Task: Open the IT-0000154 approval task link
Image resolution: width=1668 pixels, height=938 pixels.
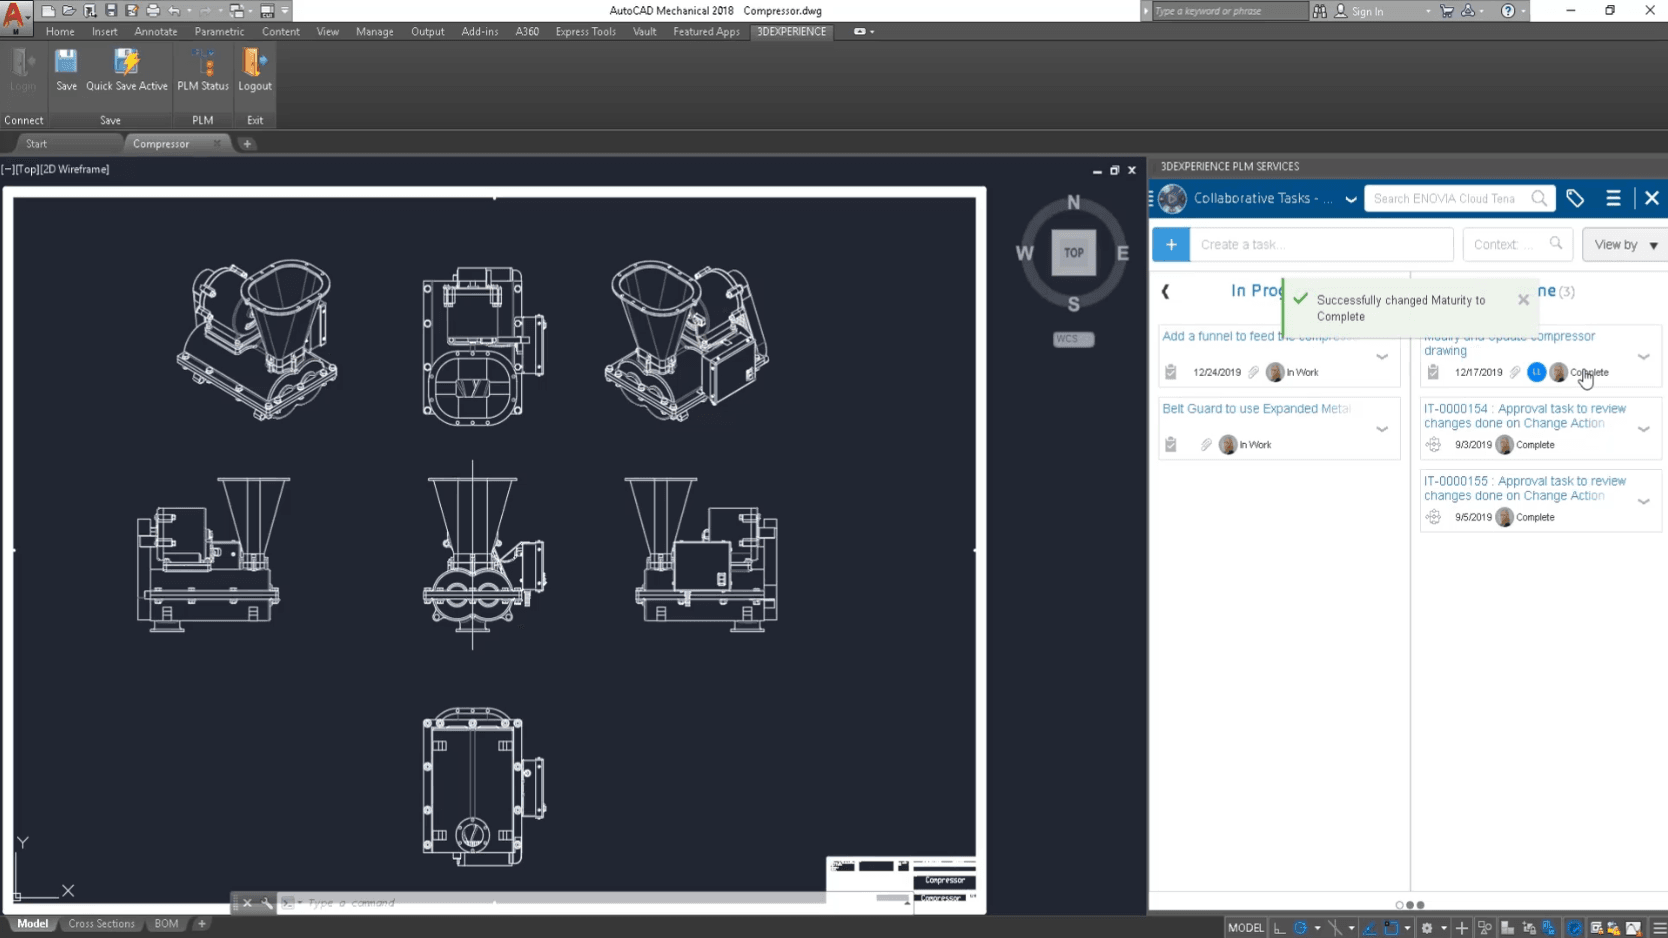Action: point(1525,416)
